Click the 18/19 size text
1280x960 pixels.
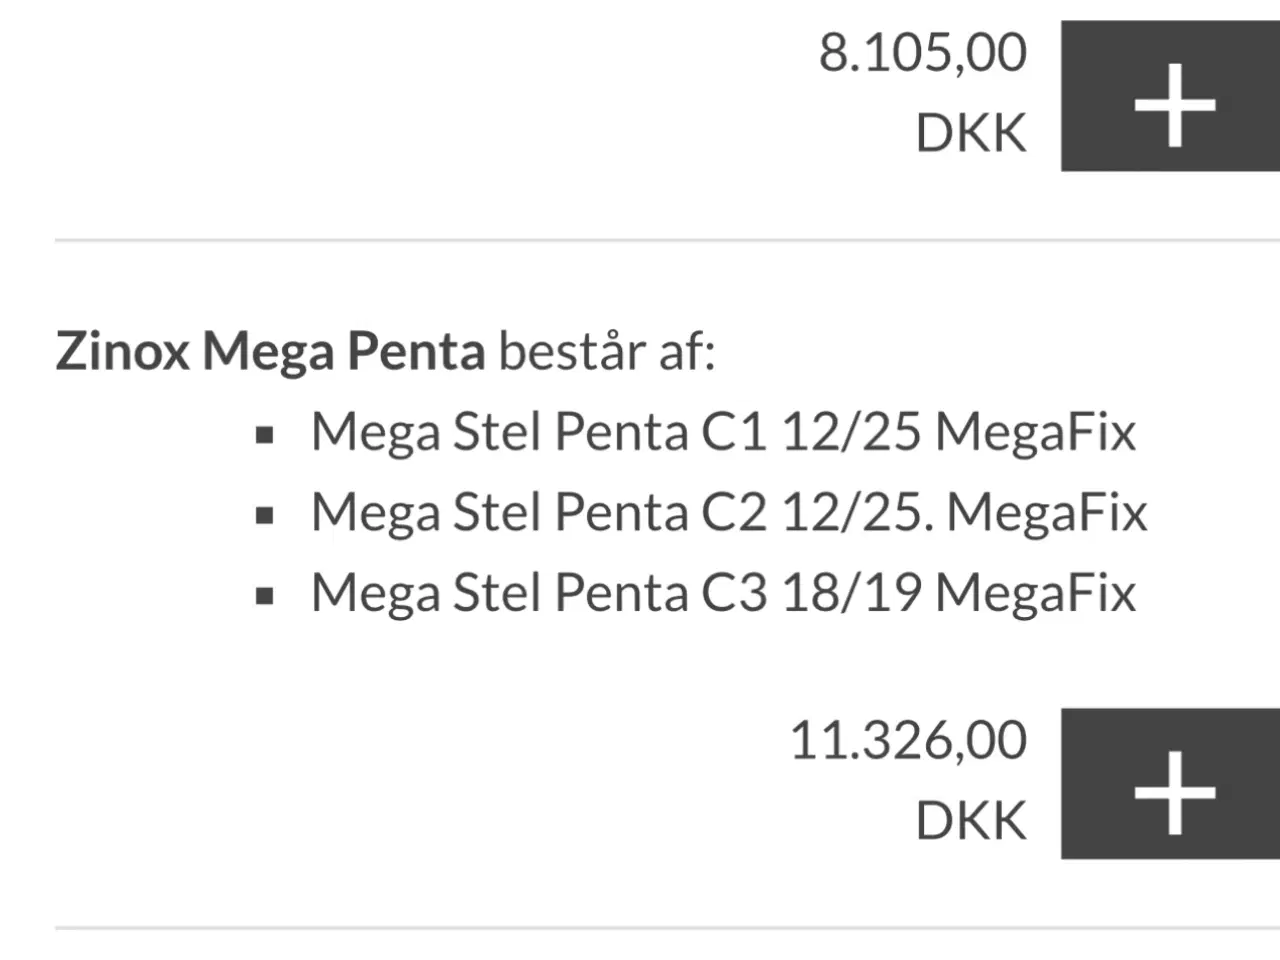tap(851, 593)
